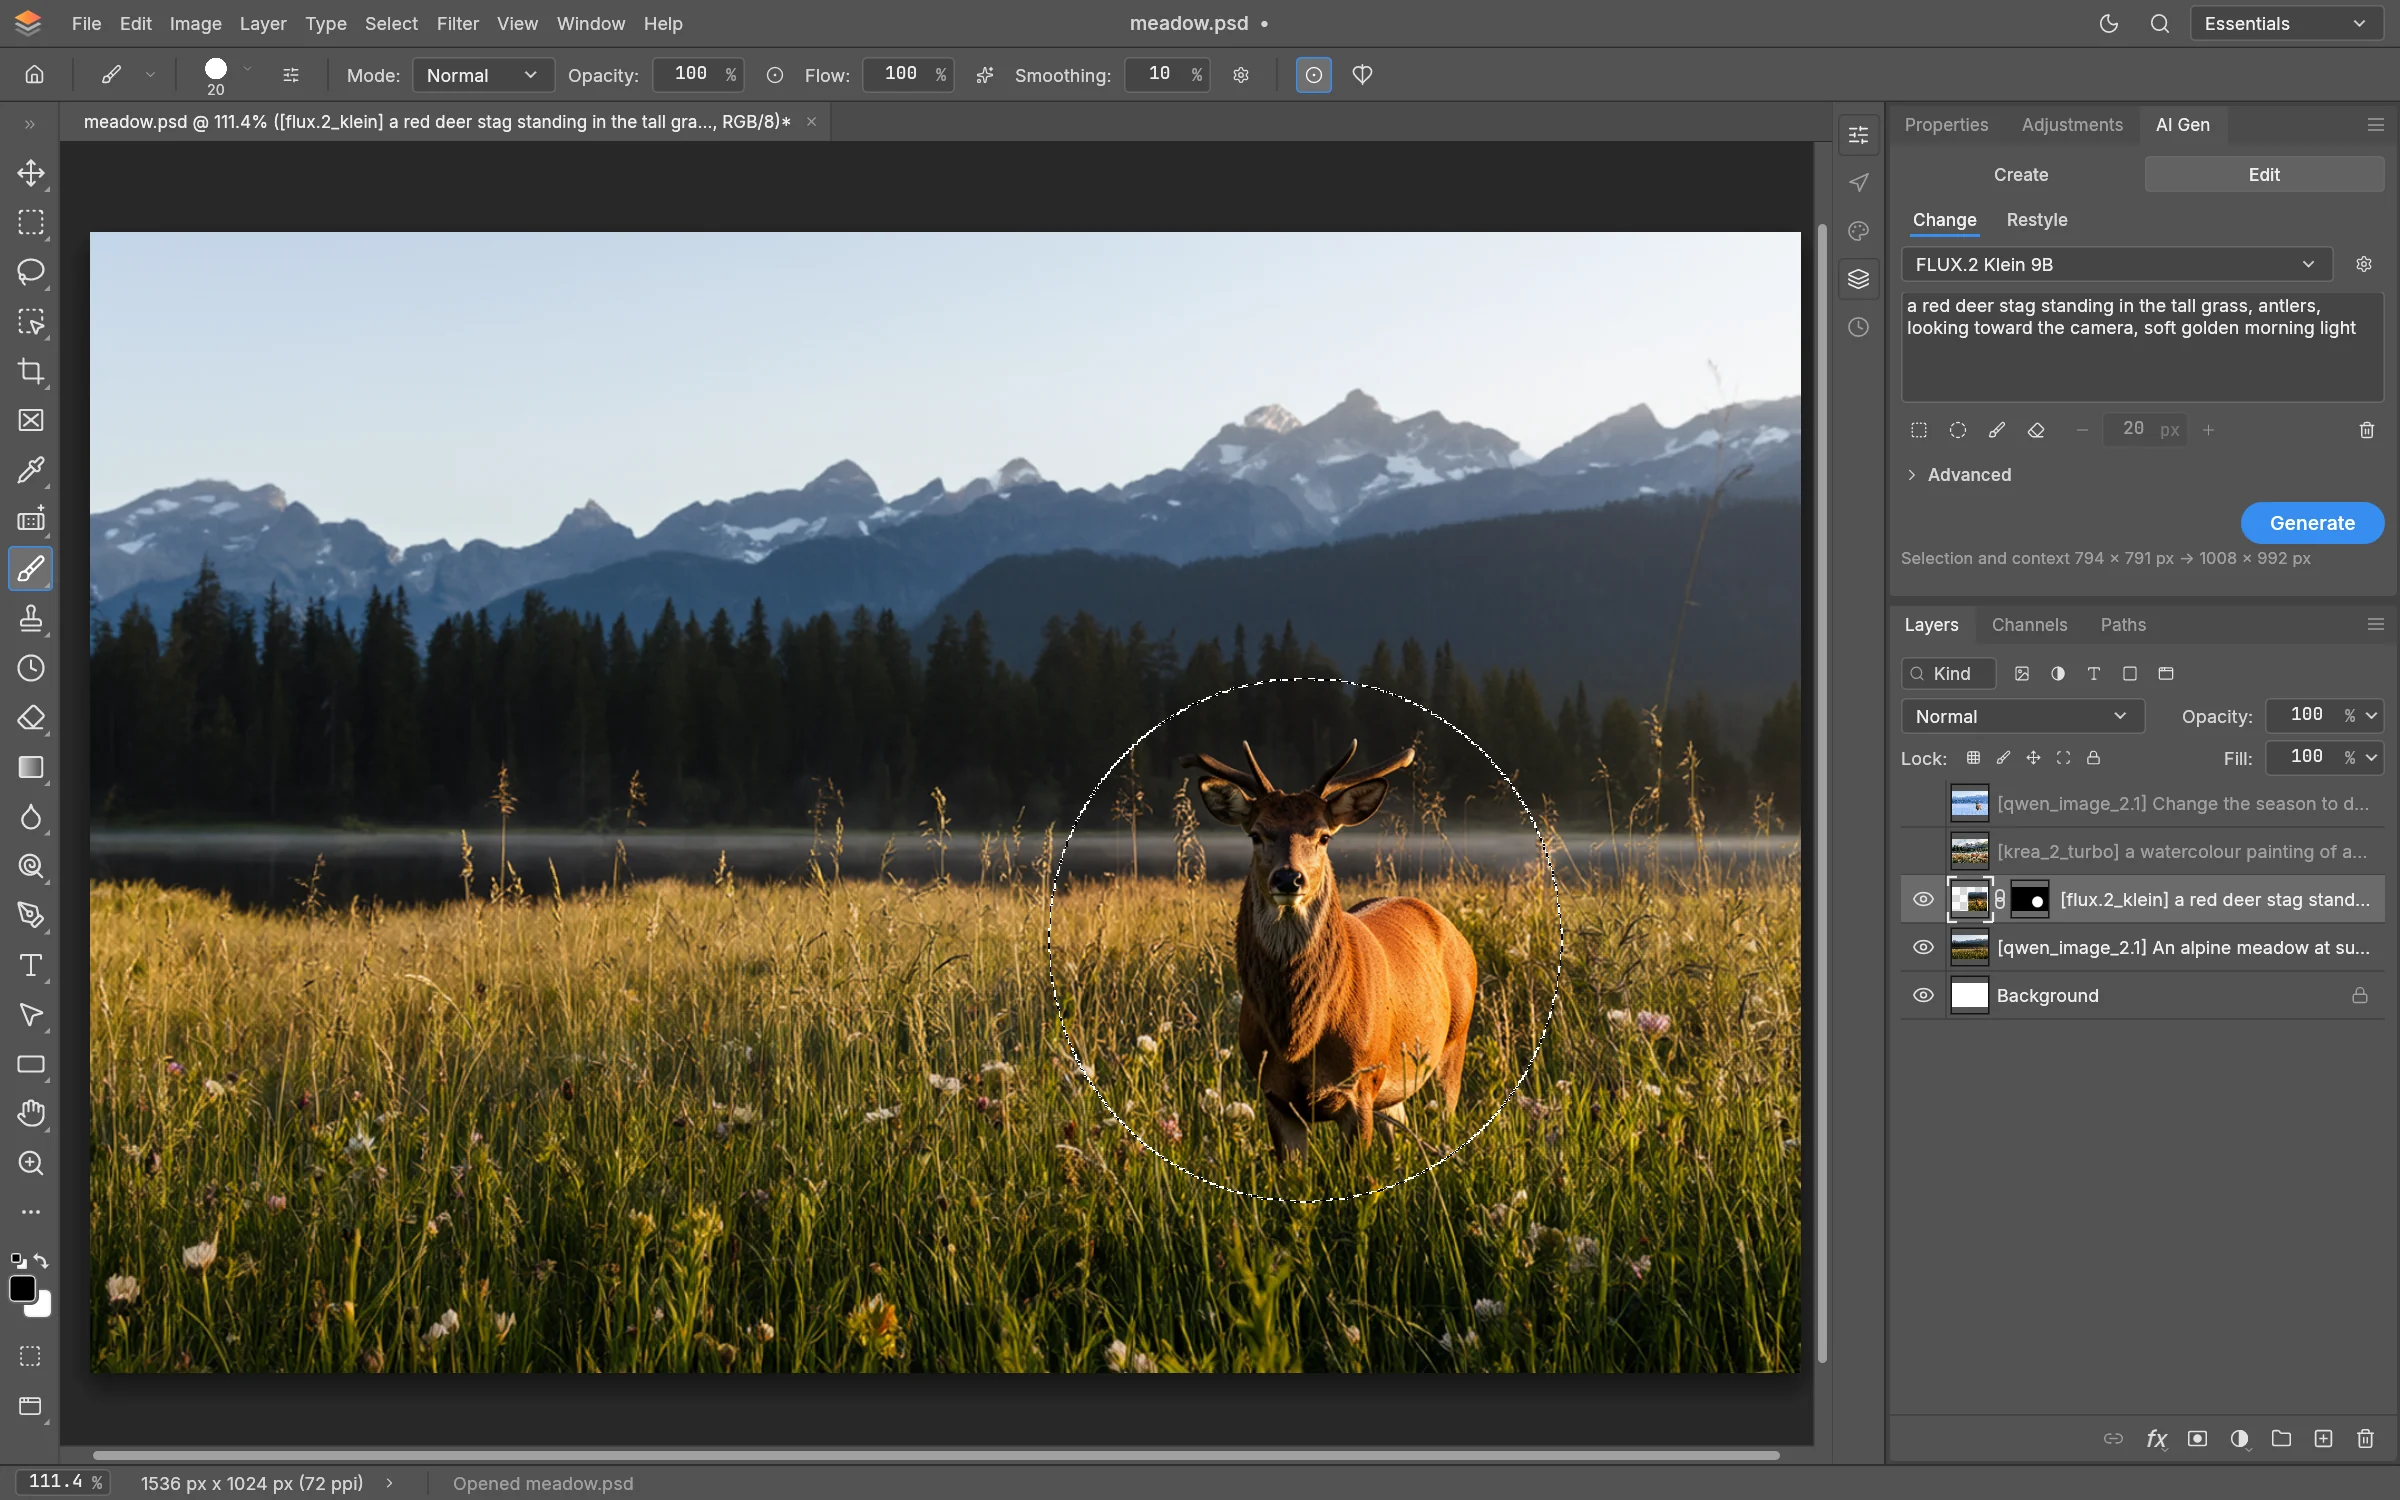The height and width of the screenshot is (1500, 2400).
Task: Create a new layer with plus icon
Action: (x=2323, y=1439)
